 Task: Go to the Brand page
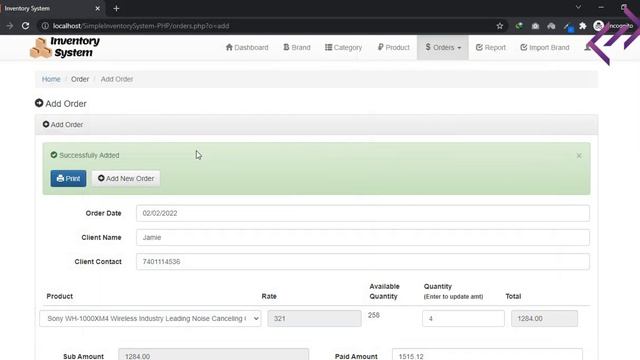pos(297,47)
